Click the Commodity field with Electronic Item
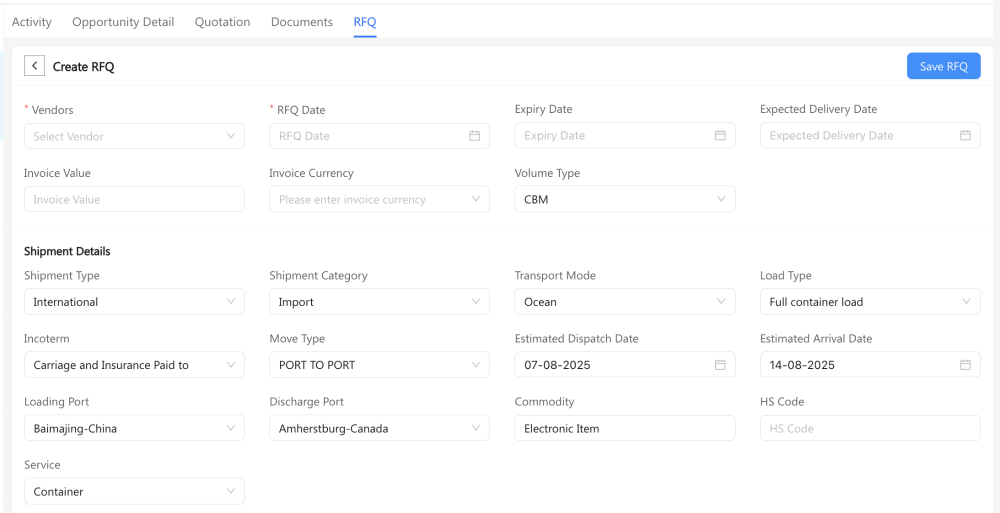The image size is (1000, 513). [624, 428]
